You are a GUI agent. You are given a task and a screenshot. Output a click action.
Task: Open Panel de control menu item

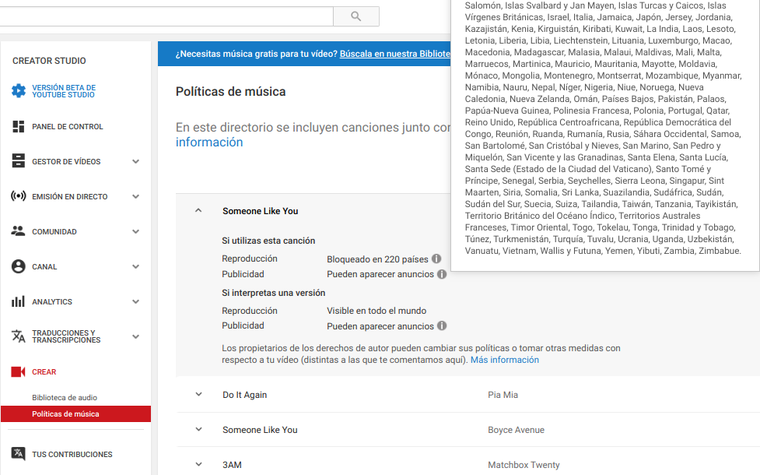pyautogui.click(x=67, y=127)
